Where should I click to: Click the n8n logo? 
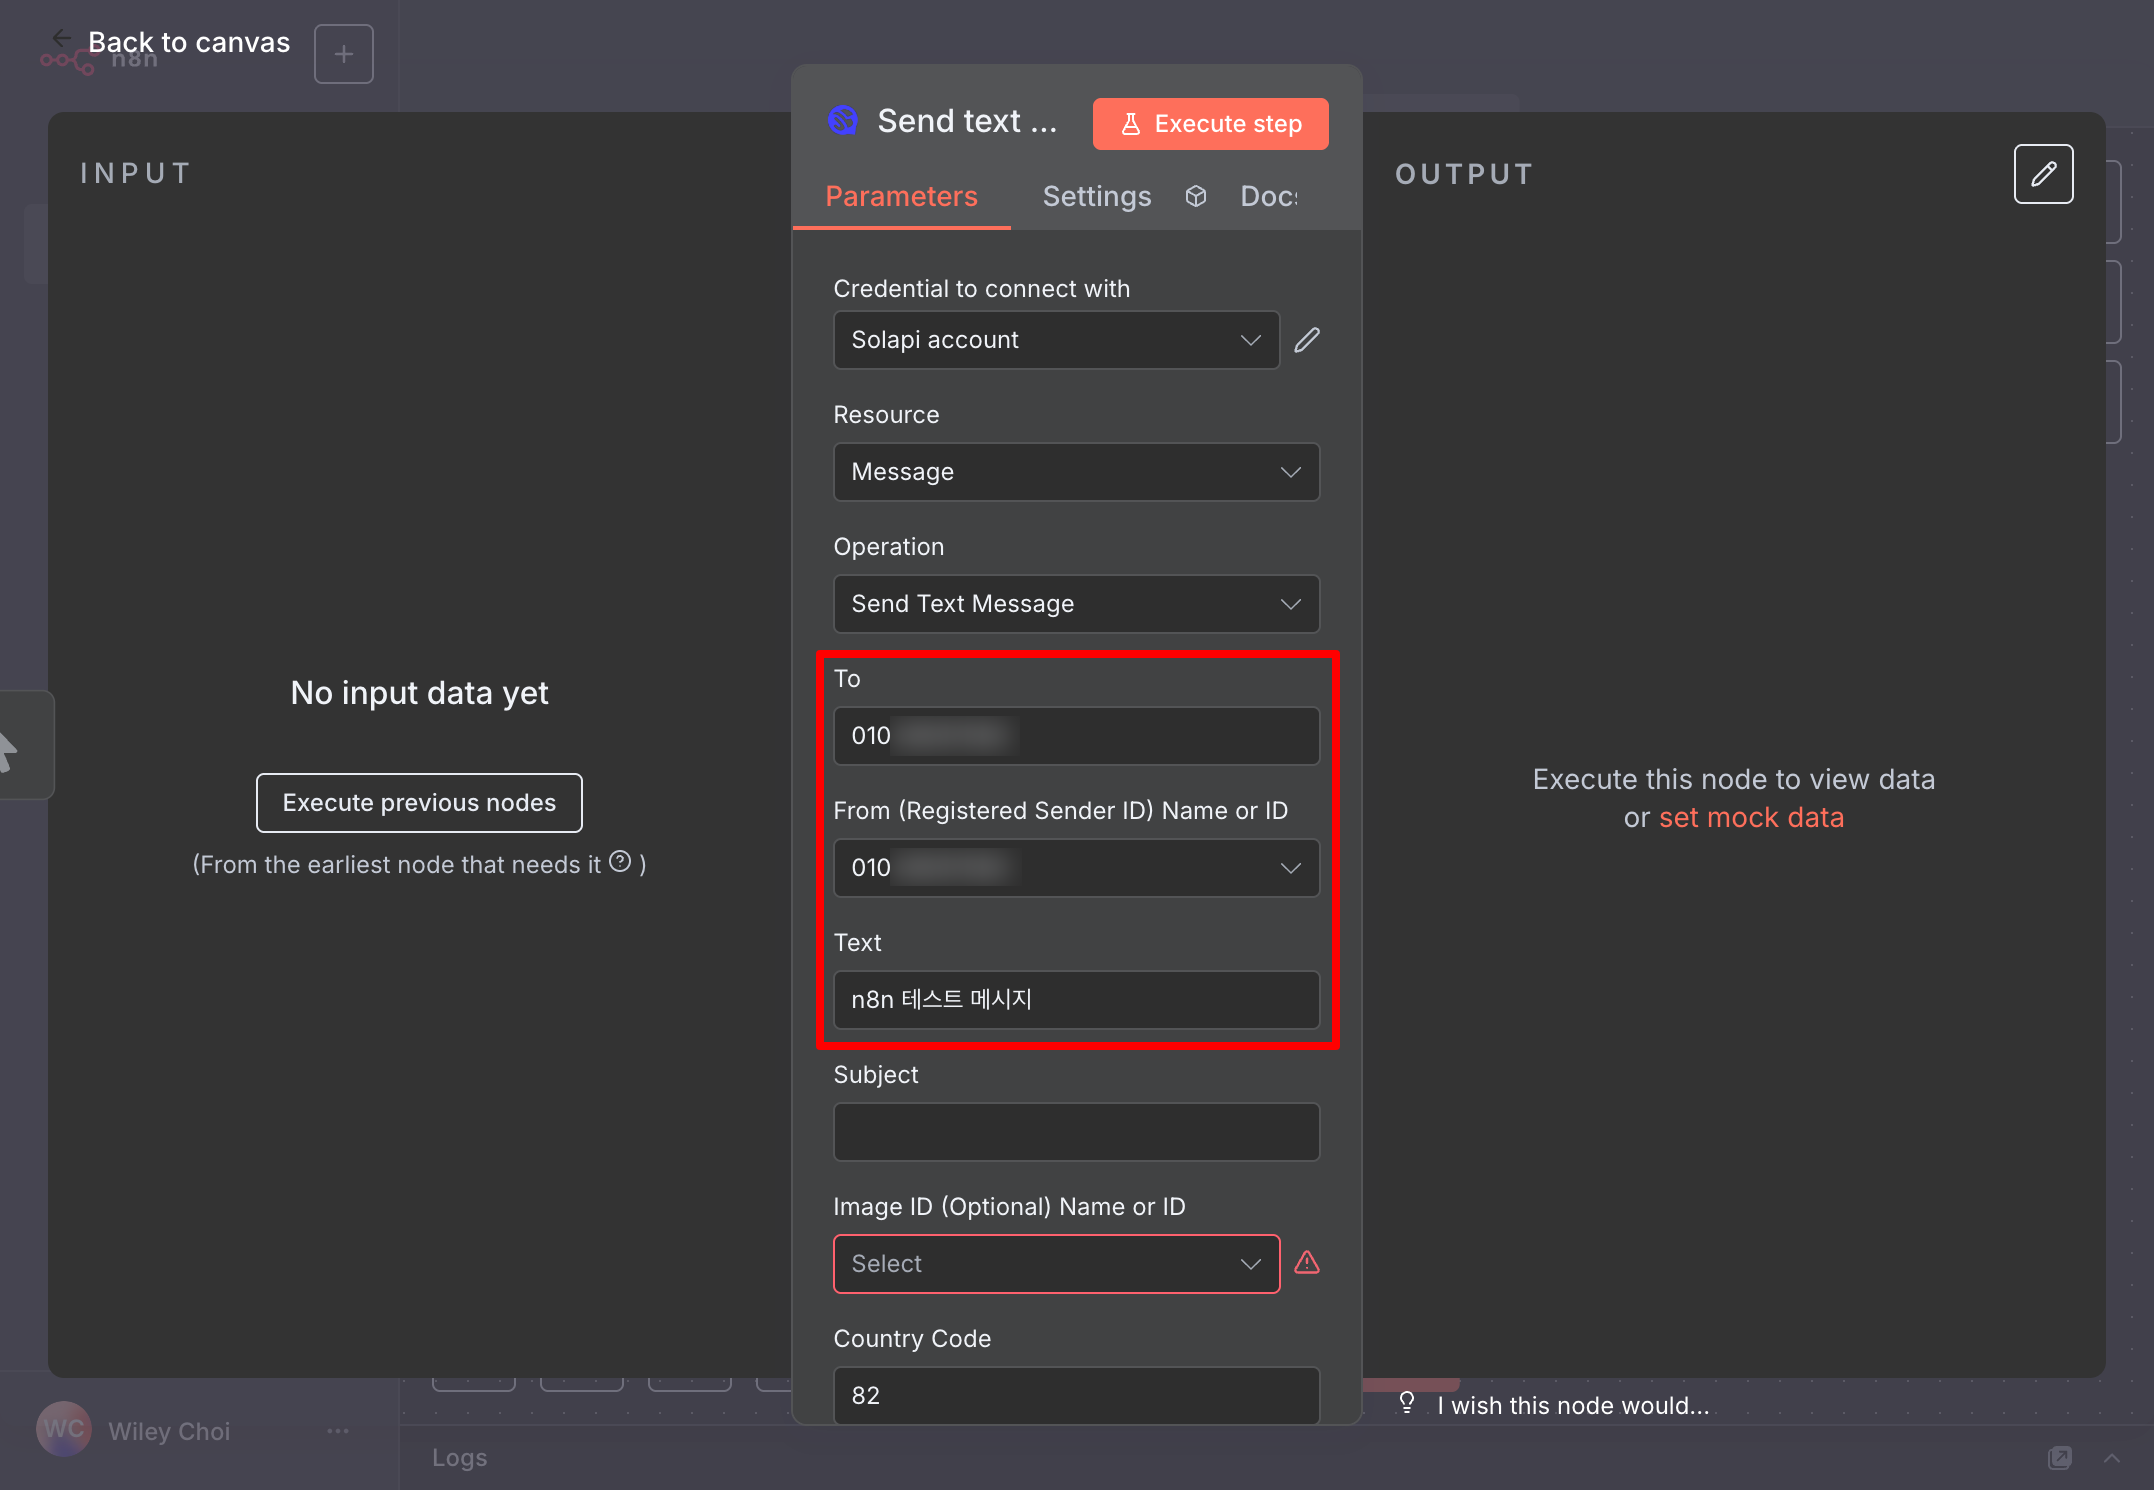pyautogui.click(x=99, y=60)
